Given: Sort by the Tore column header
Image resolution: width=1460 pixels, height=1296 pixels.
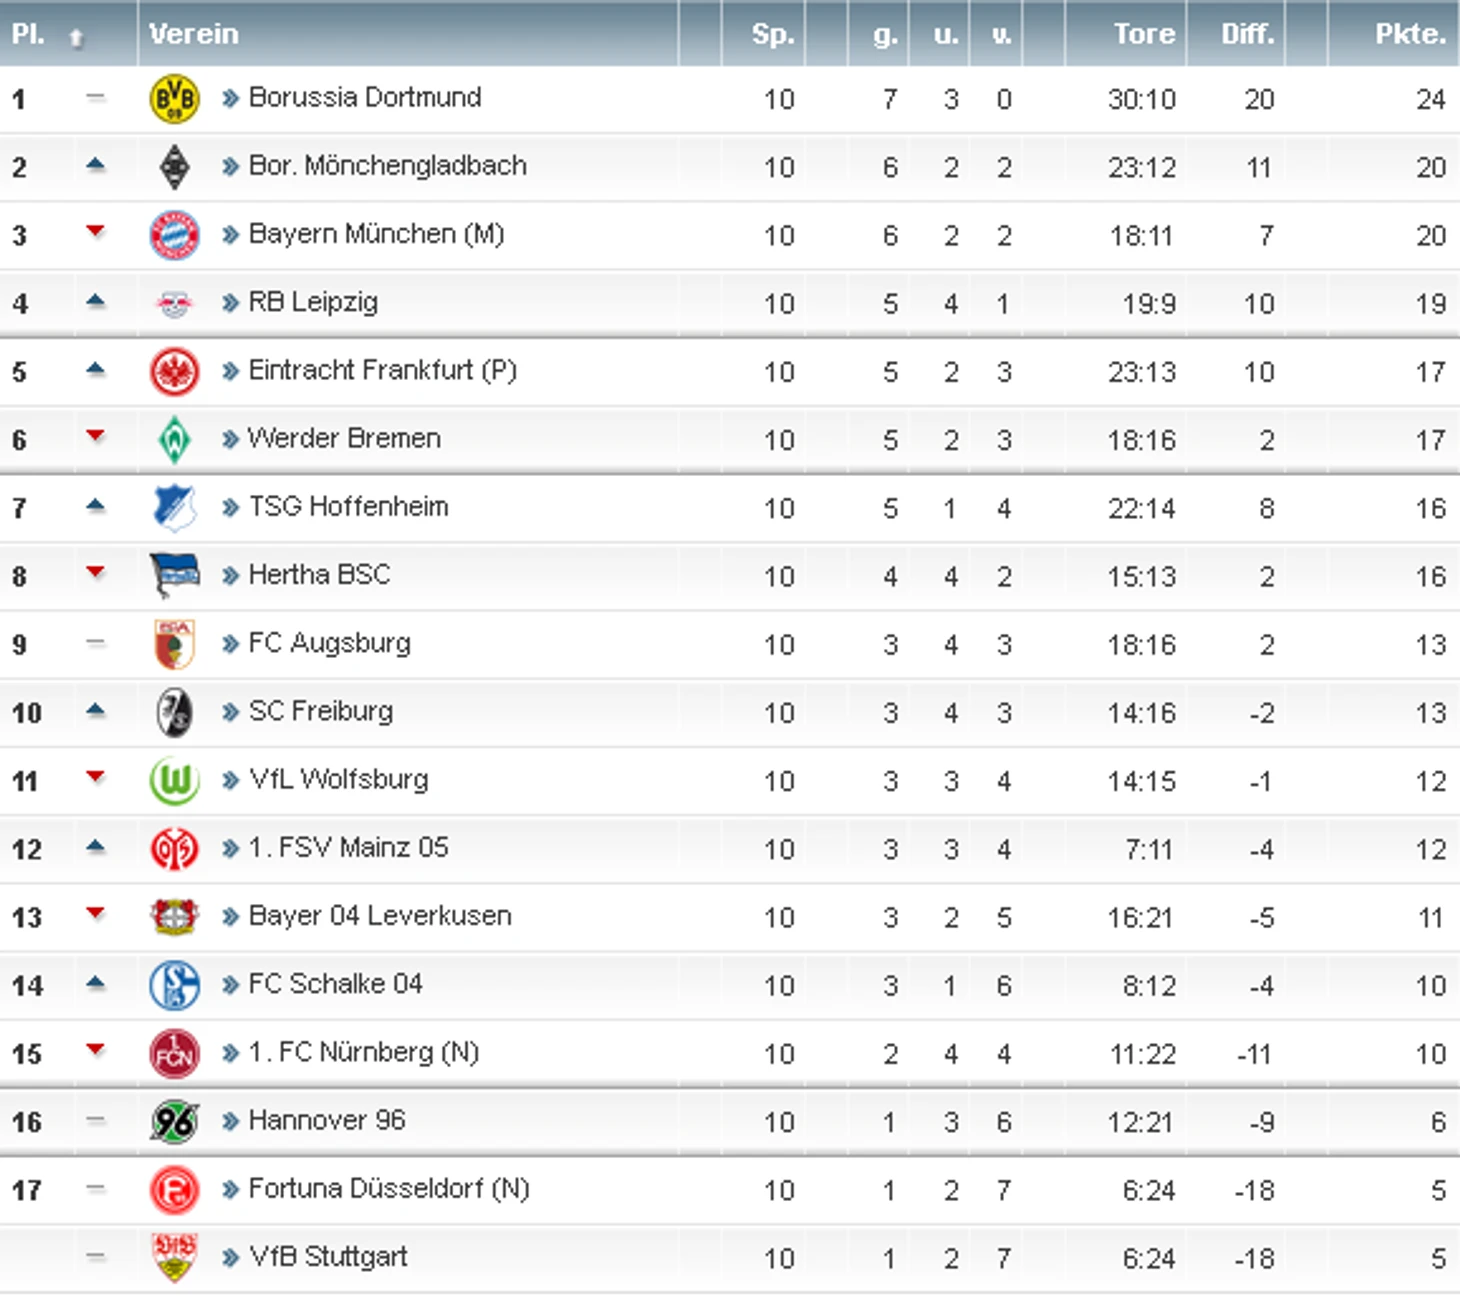Looking at the screenshot, I should click(x=1144, y=34).
